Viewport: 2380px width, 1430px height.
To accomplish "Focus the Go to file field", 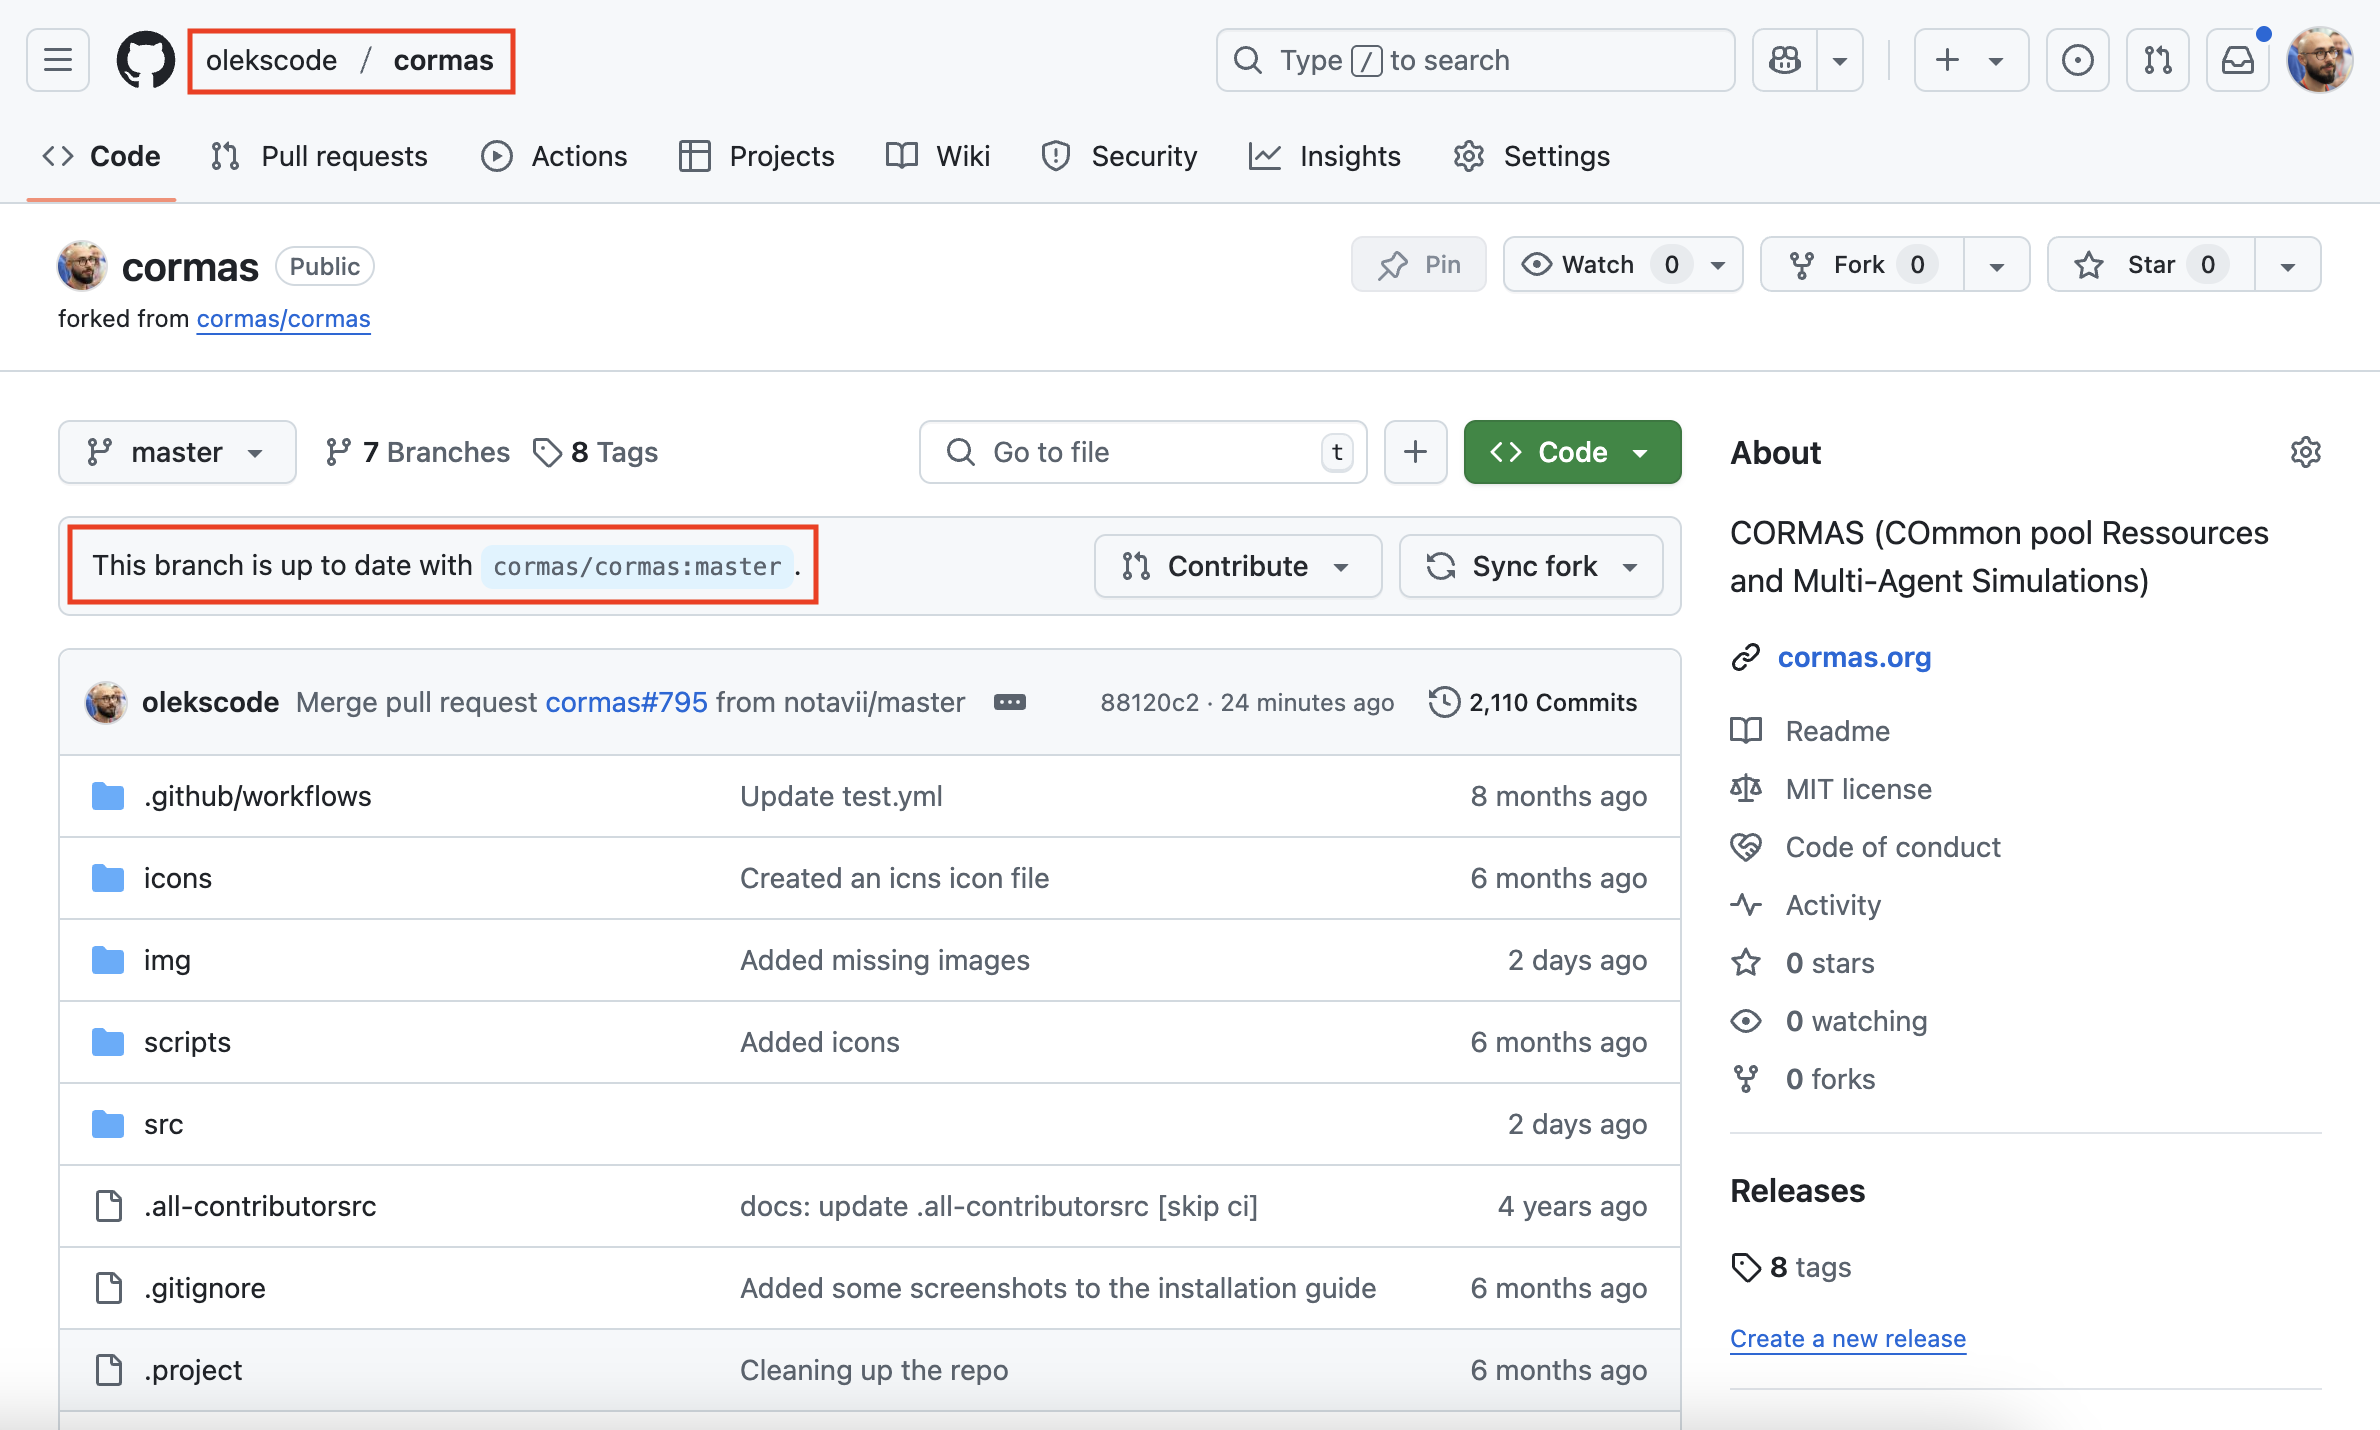I will (1140, 452).
